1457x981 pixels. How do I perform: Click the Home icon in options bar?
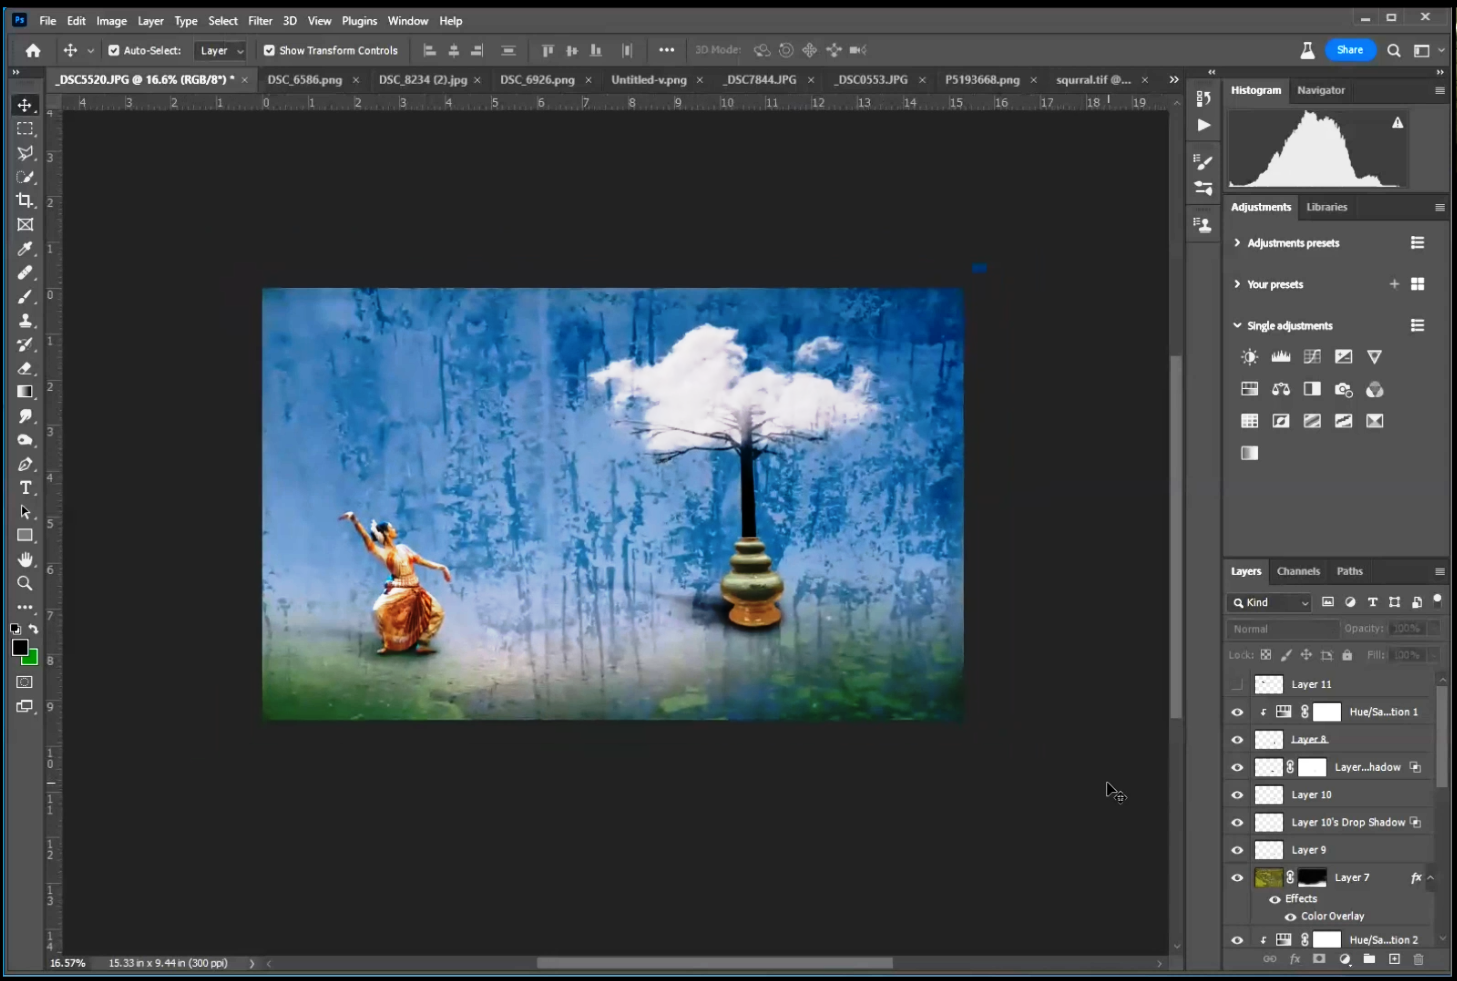tap(33, 50)
